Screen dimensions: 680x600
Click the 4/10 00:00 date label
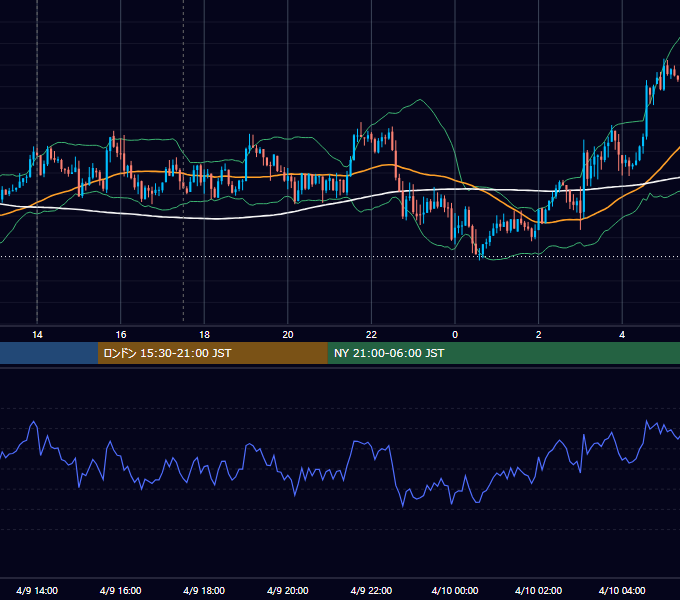click(455, 590)
